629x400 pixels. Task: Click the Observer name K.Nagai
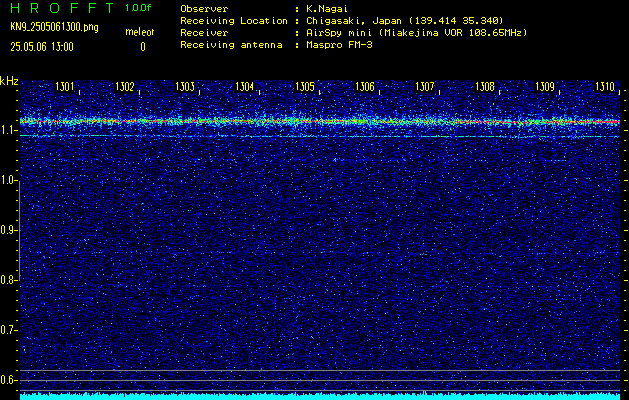tap(326, 8)
